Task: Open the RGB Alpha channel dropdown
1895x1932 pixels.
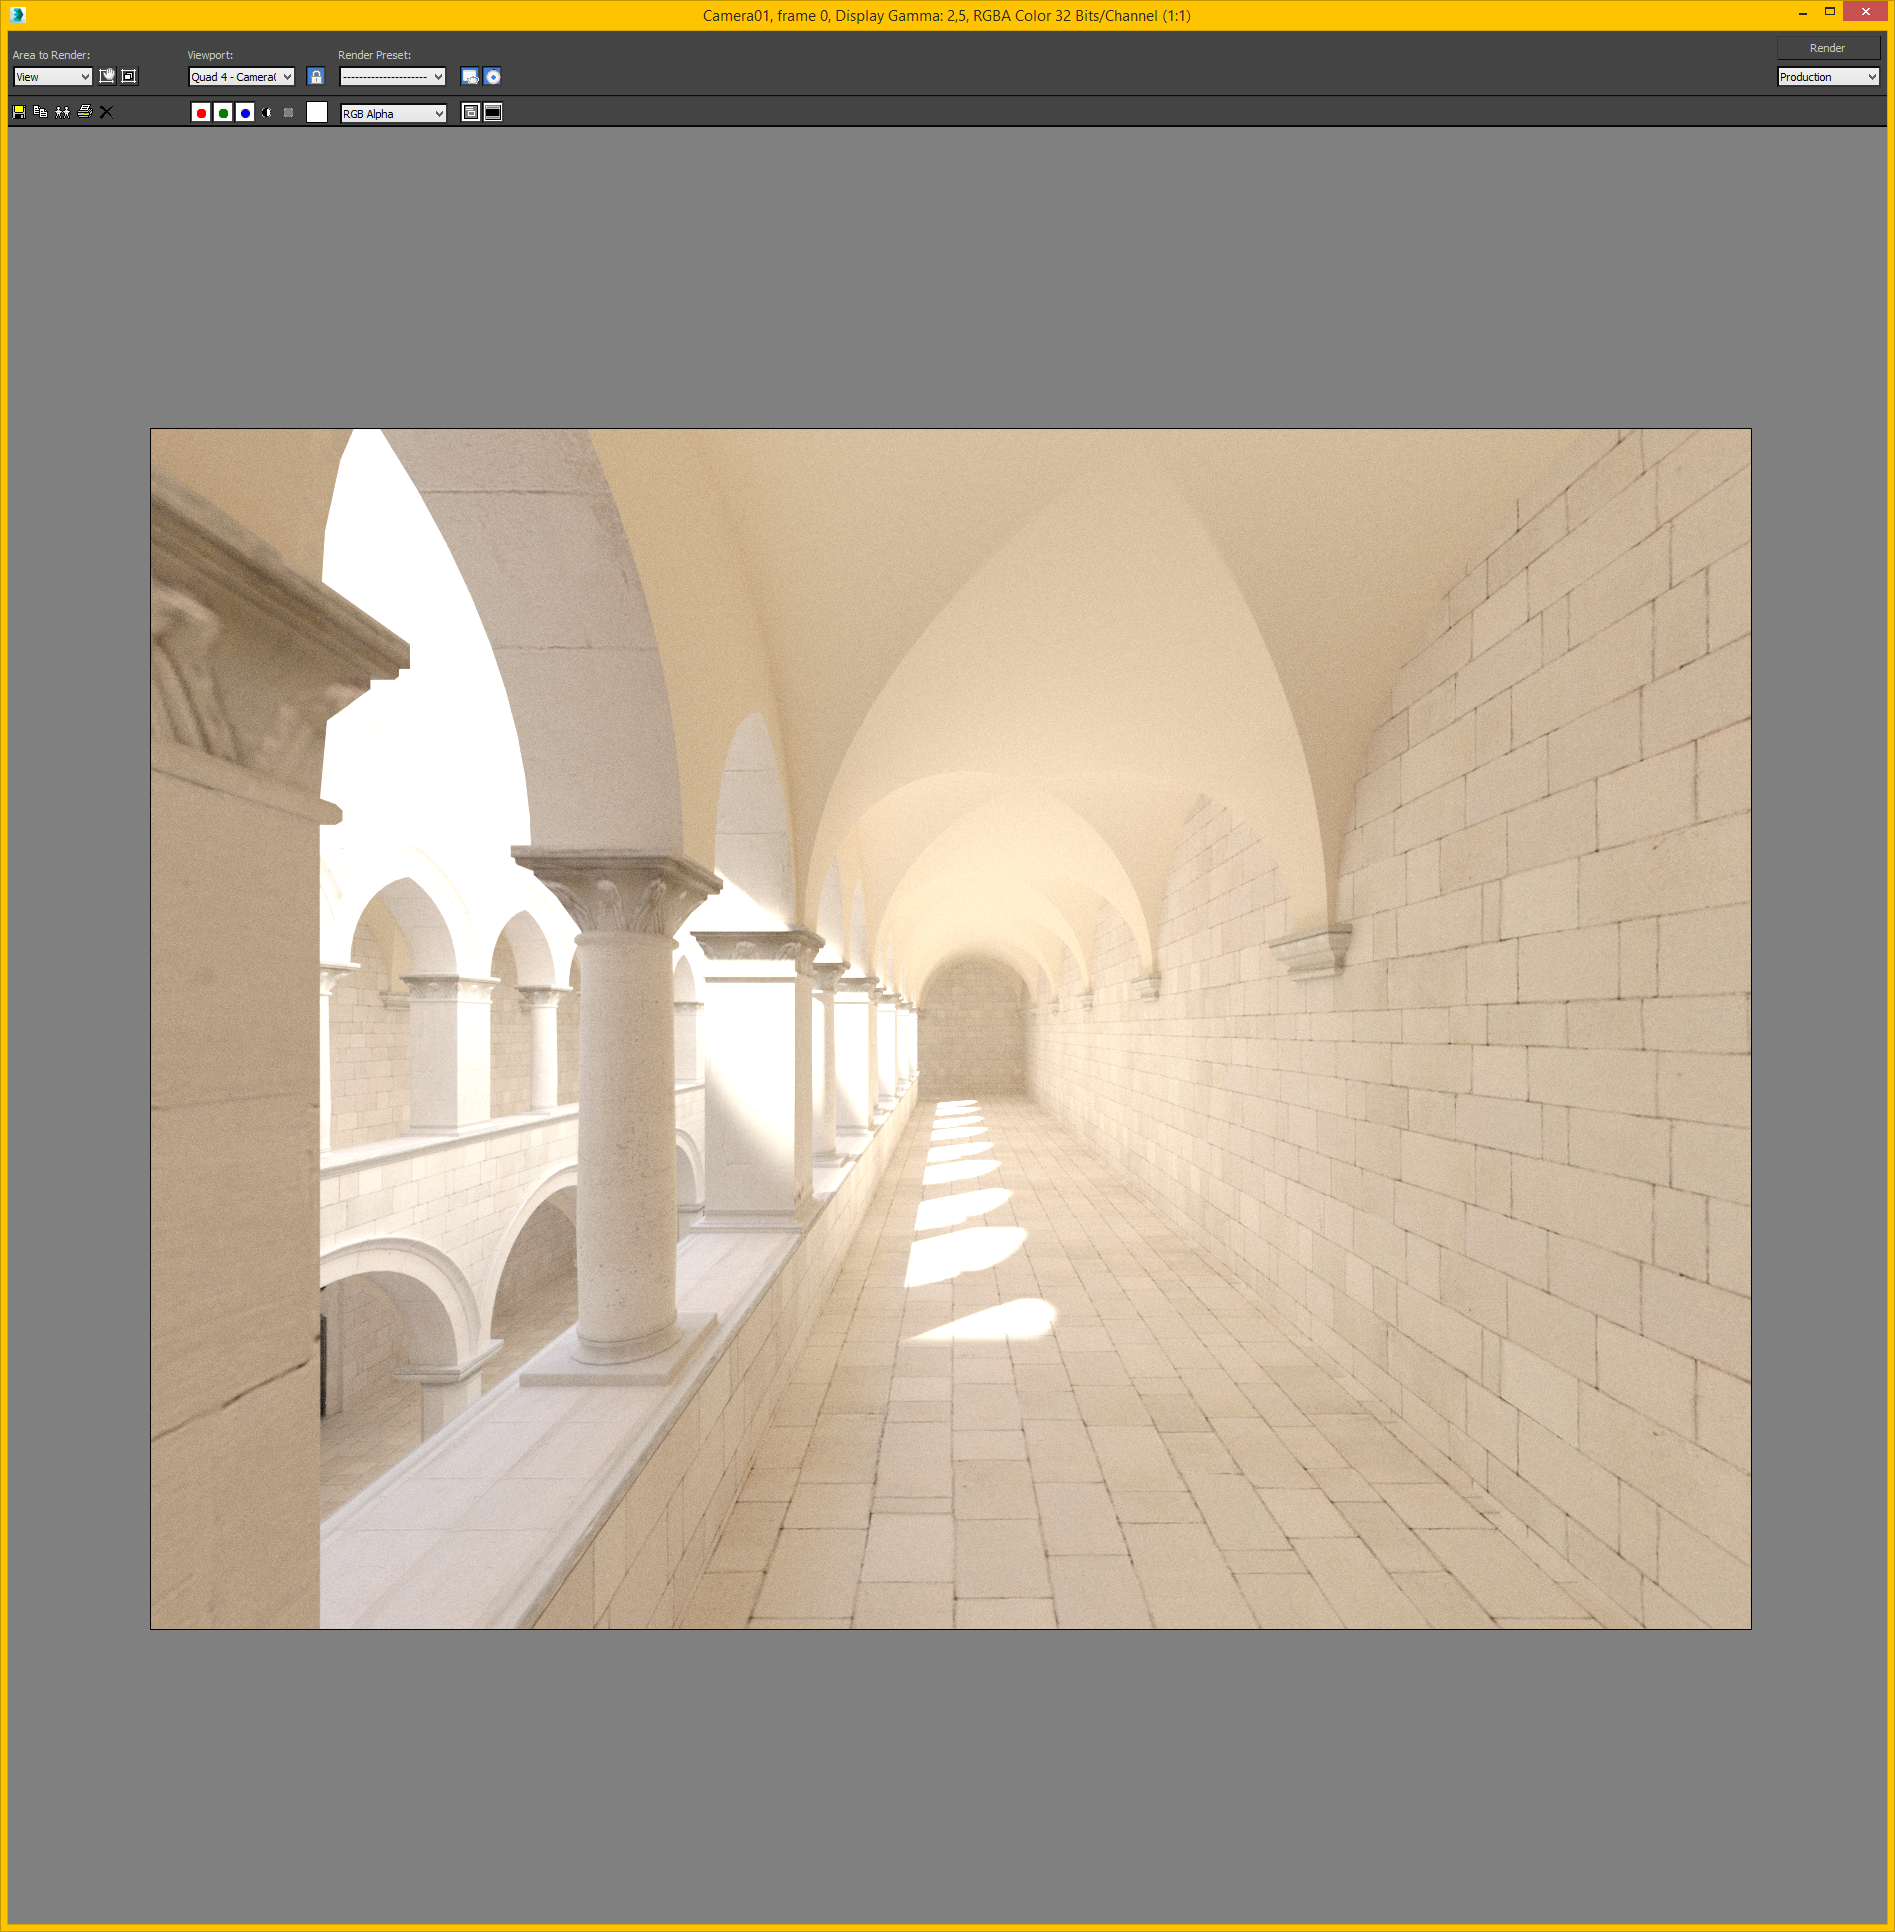Action: (393, 114)
